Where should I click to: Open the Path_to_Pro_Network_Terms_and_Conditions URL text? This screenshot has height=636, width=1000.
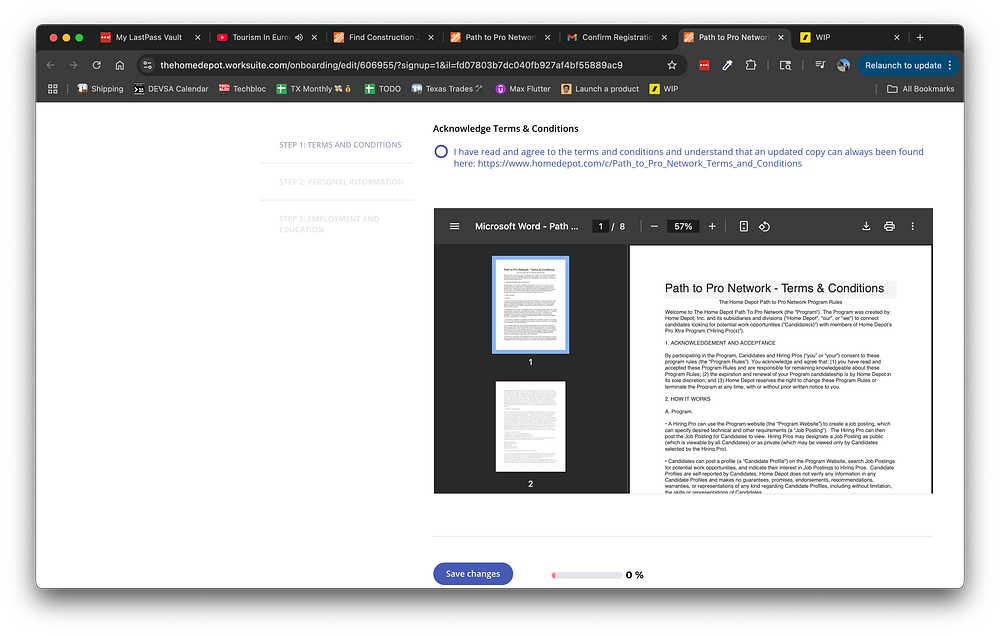pos(640,164)
